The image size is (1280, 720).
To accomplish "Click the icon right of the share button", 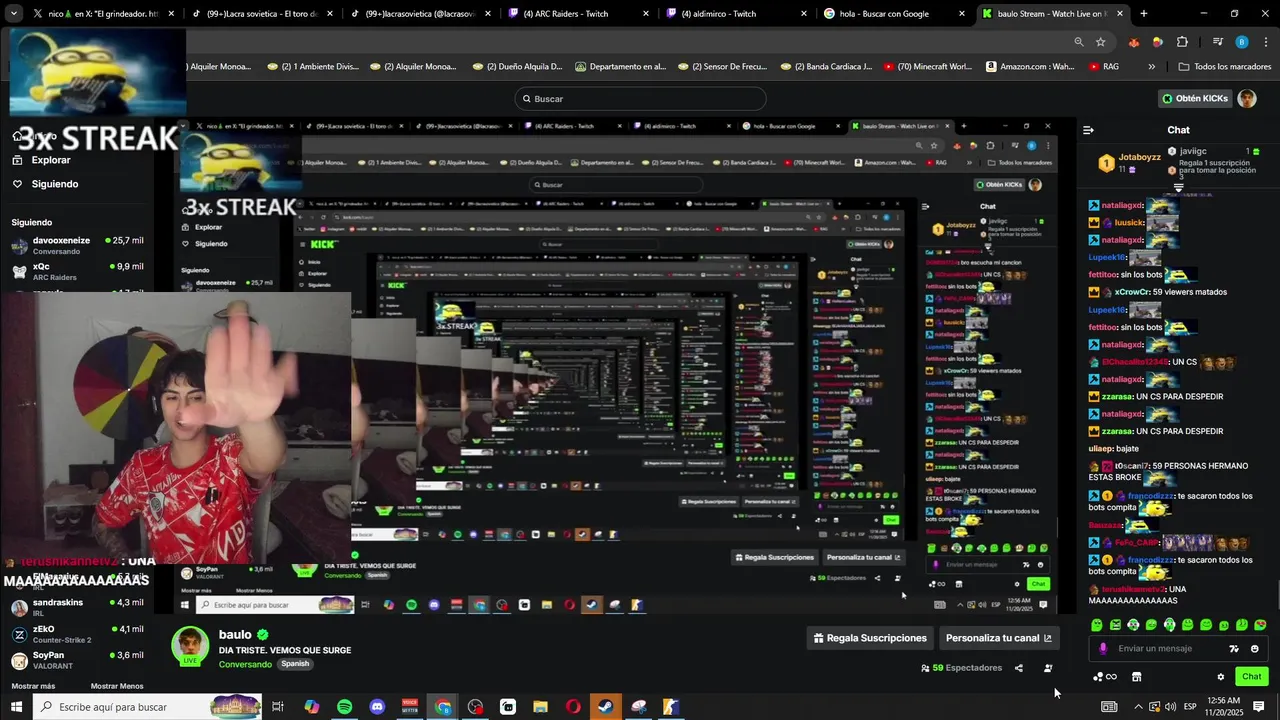I will click(x=1048, y=668).
